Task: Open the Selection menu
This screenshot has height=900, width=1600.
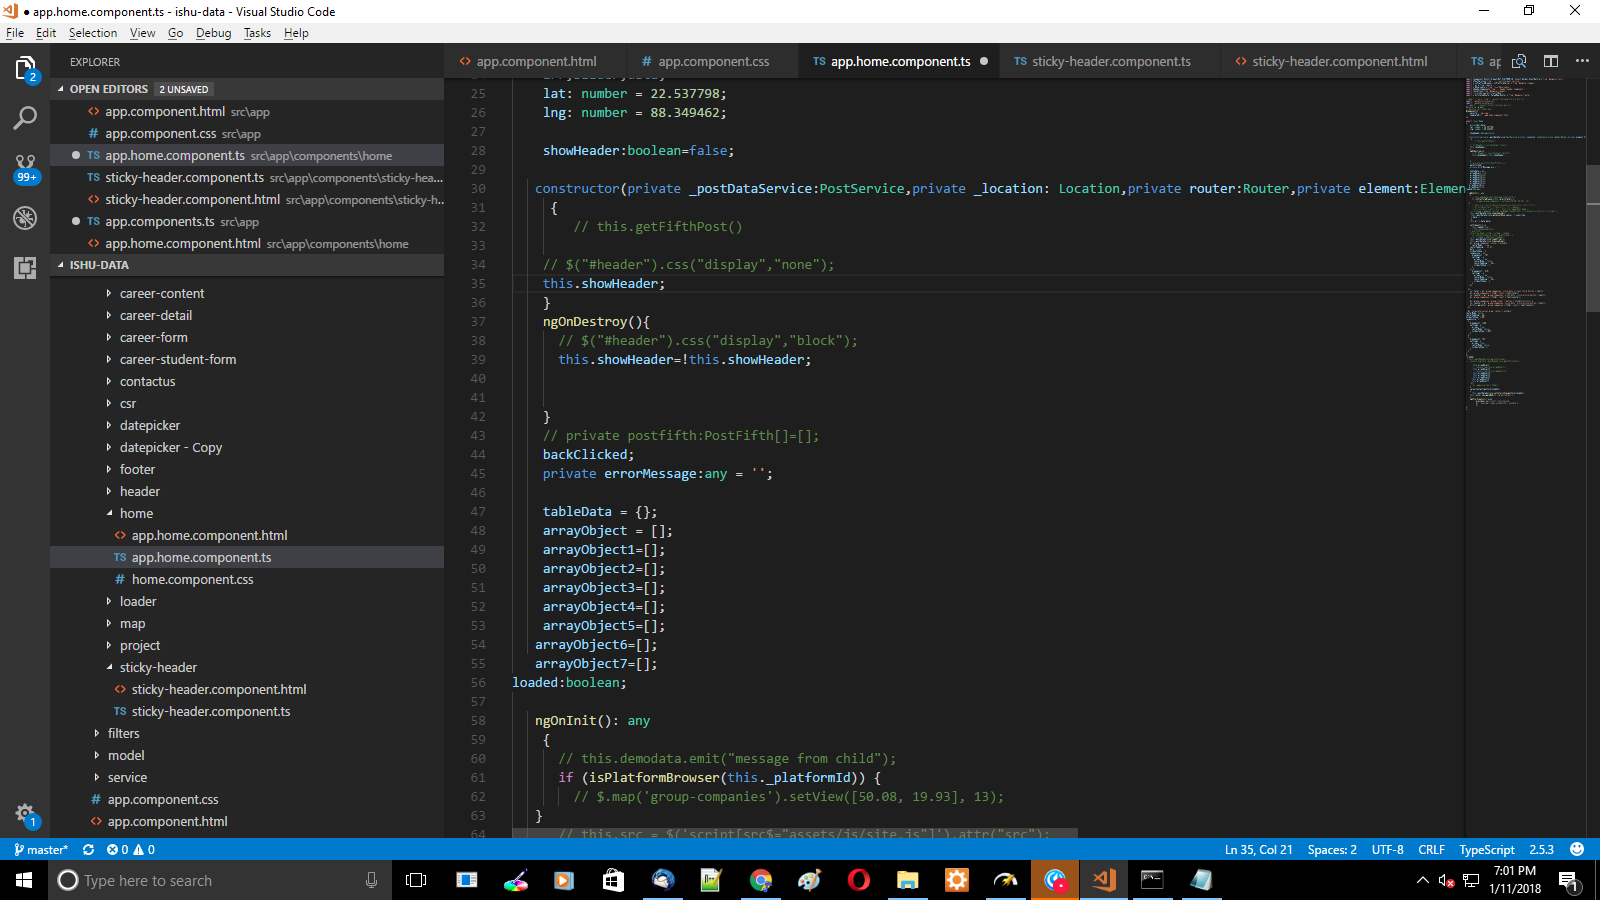Action: (x=93, y=33)
